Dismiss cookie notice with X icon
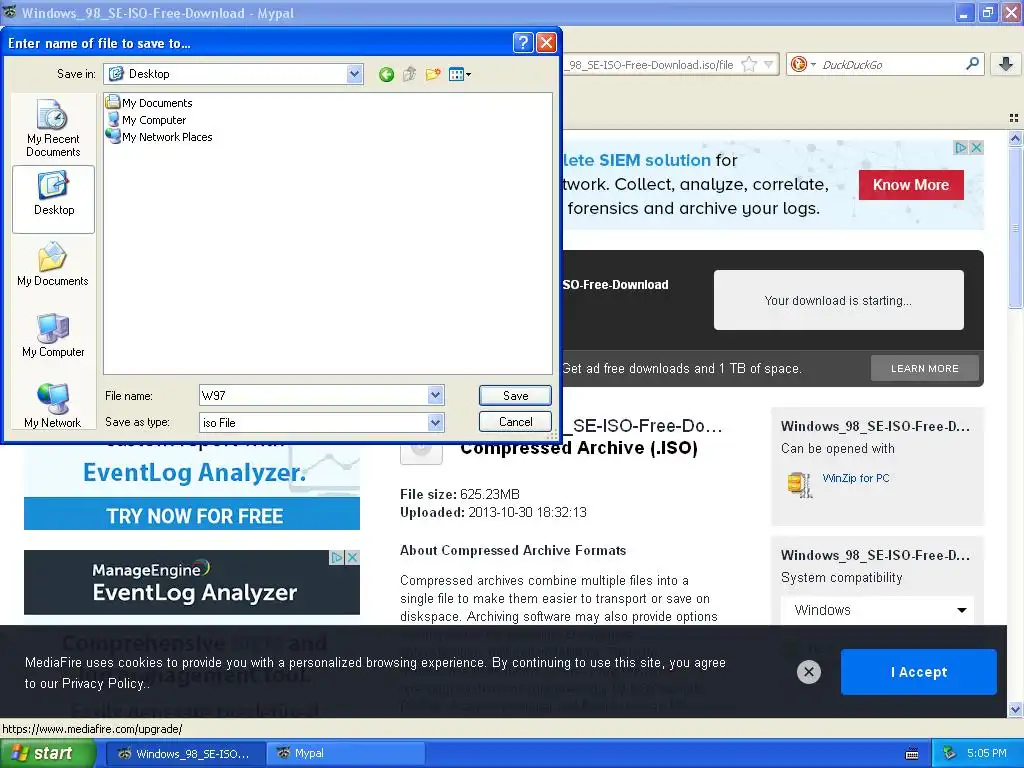Image resolution: width=1024 pixels, height=768 pixels. pos(808,672)
